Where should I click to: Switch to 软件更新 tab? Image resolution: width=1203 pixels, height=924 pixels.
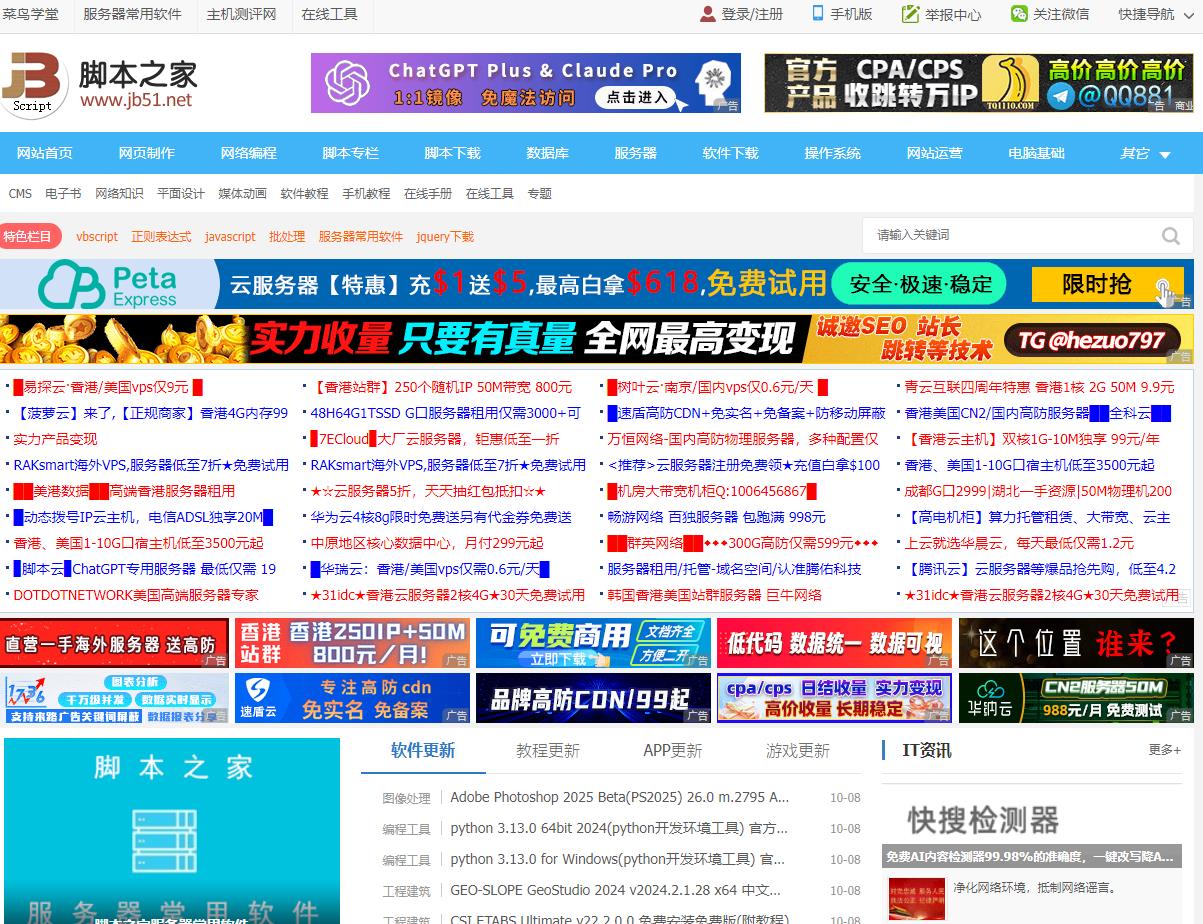pyautogui.click(x=423, y=750)
